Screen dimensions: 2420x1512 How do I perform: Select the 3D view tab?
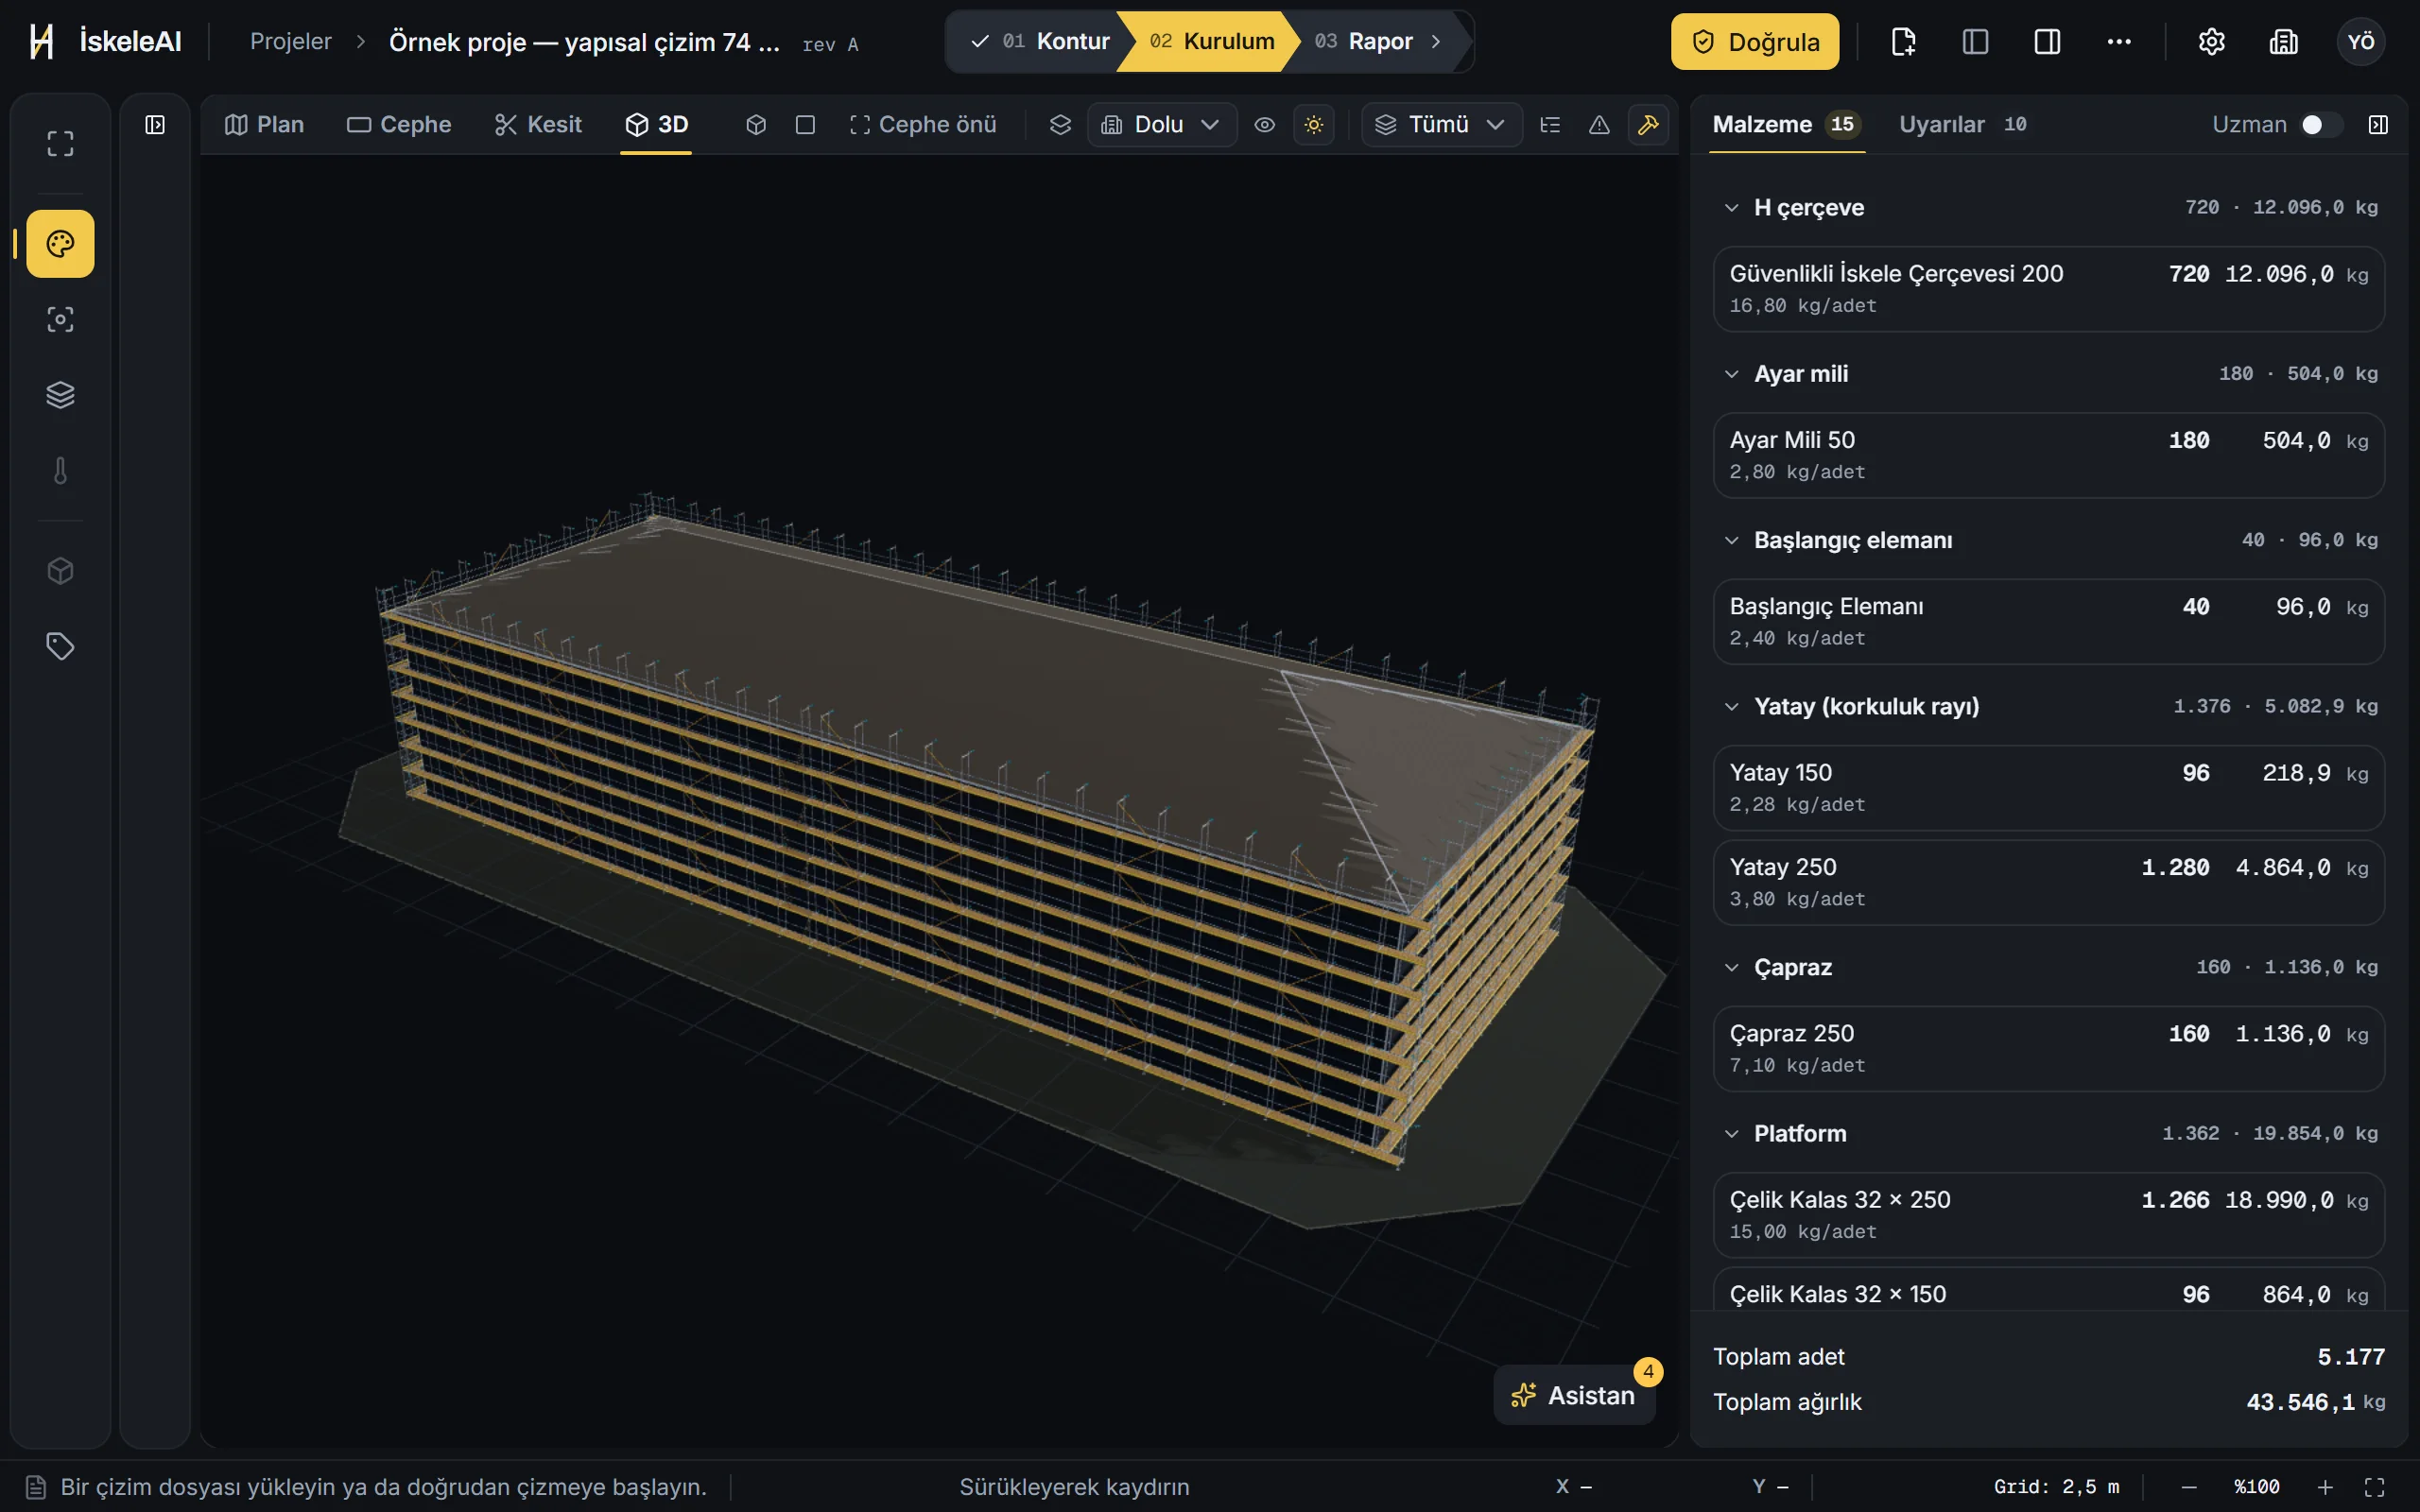click(657, 125)
